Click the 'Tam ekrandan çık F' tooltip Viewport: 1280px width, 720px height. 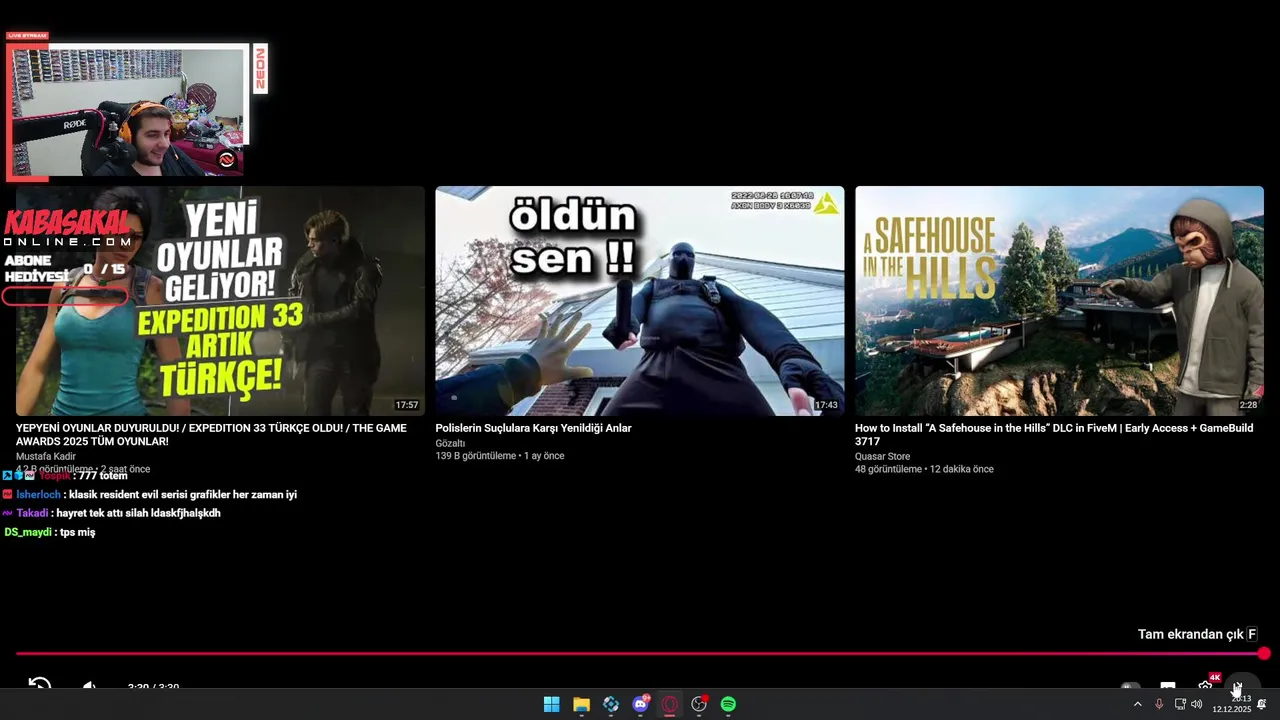1197,634
